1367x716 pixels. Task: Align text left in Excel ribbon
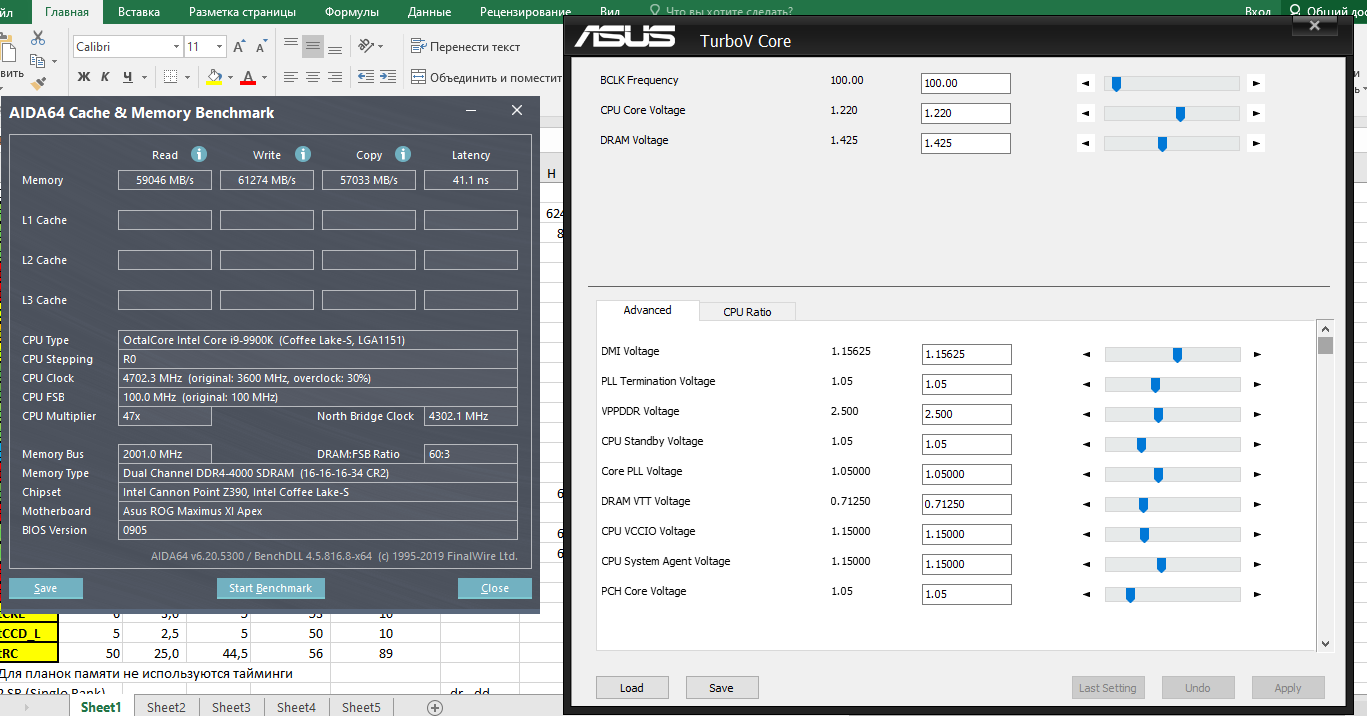pos(291,77)
